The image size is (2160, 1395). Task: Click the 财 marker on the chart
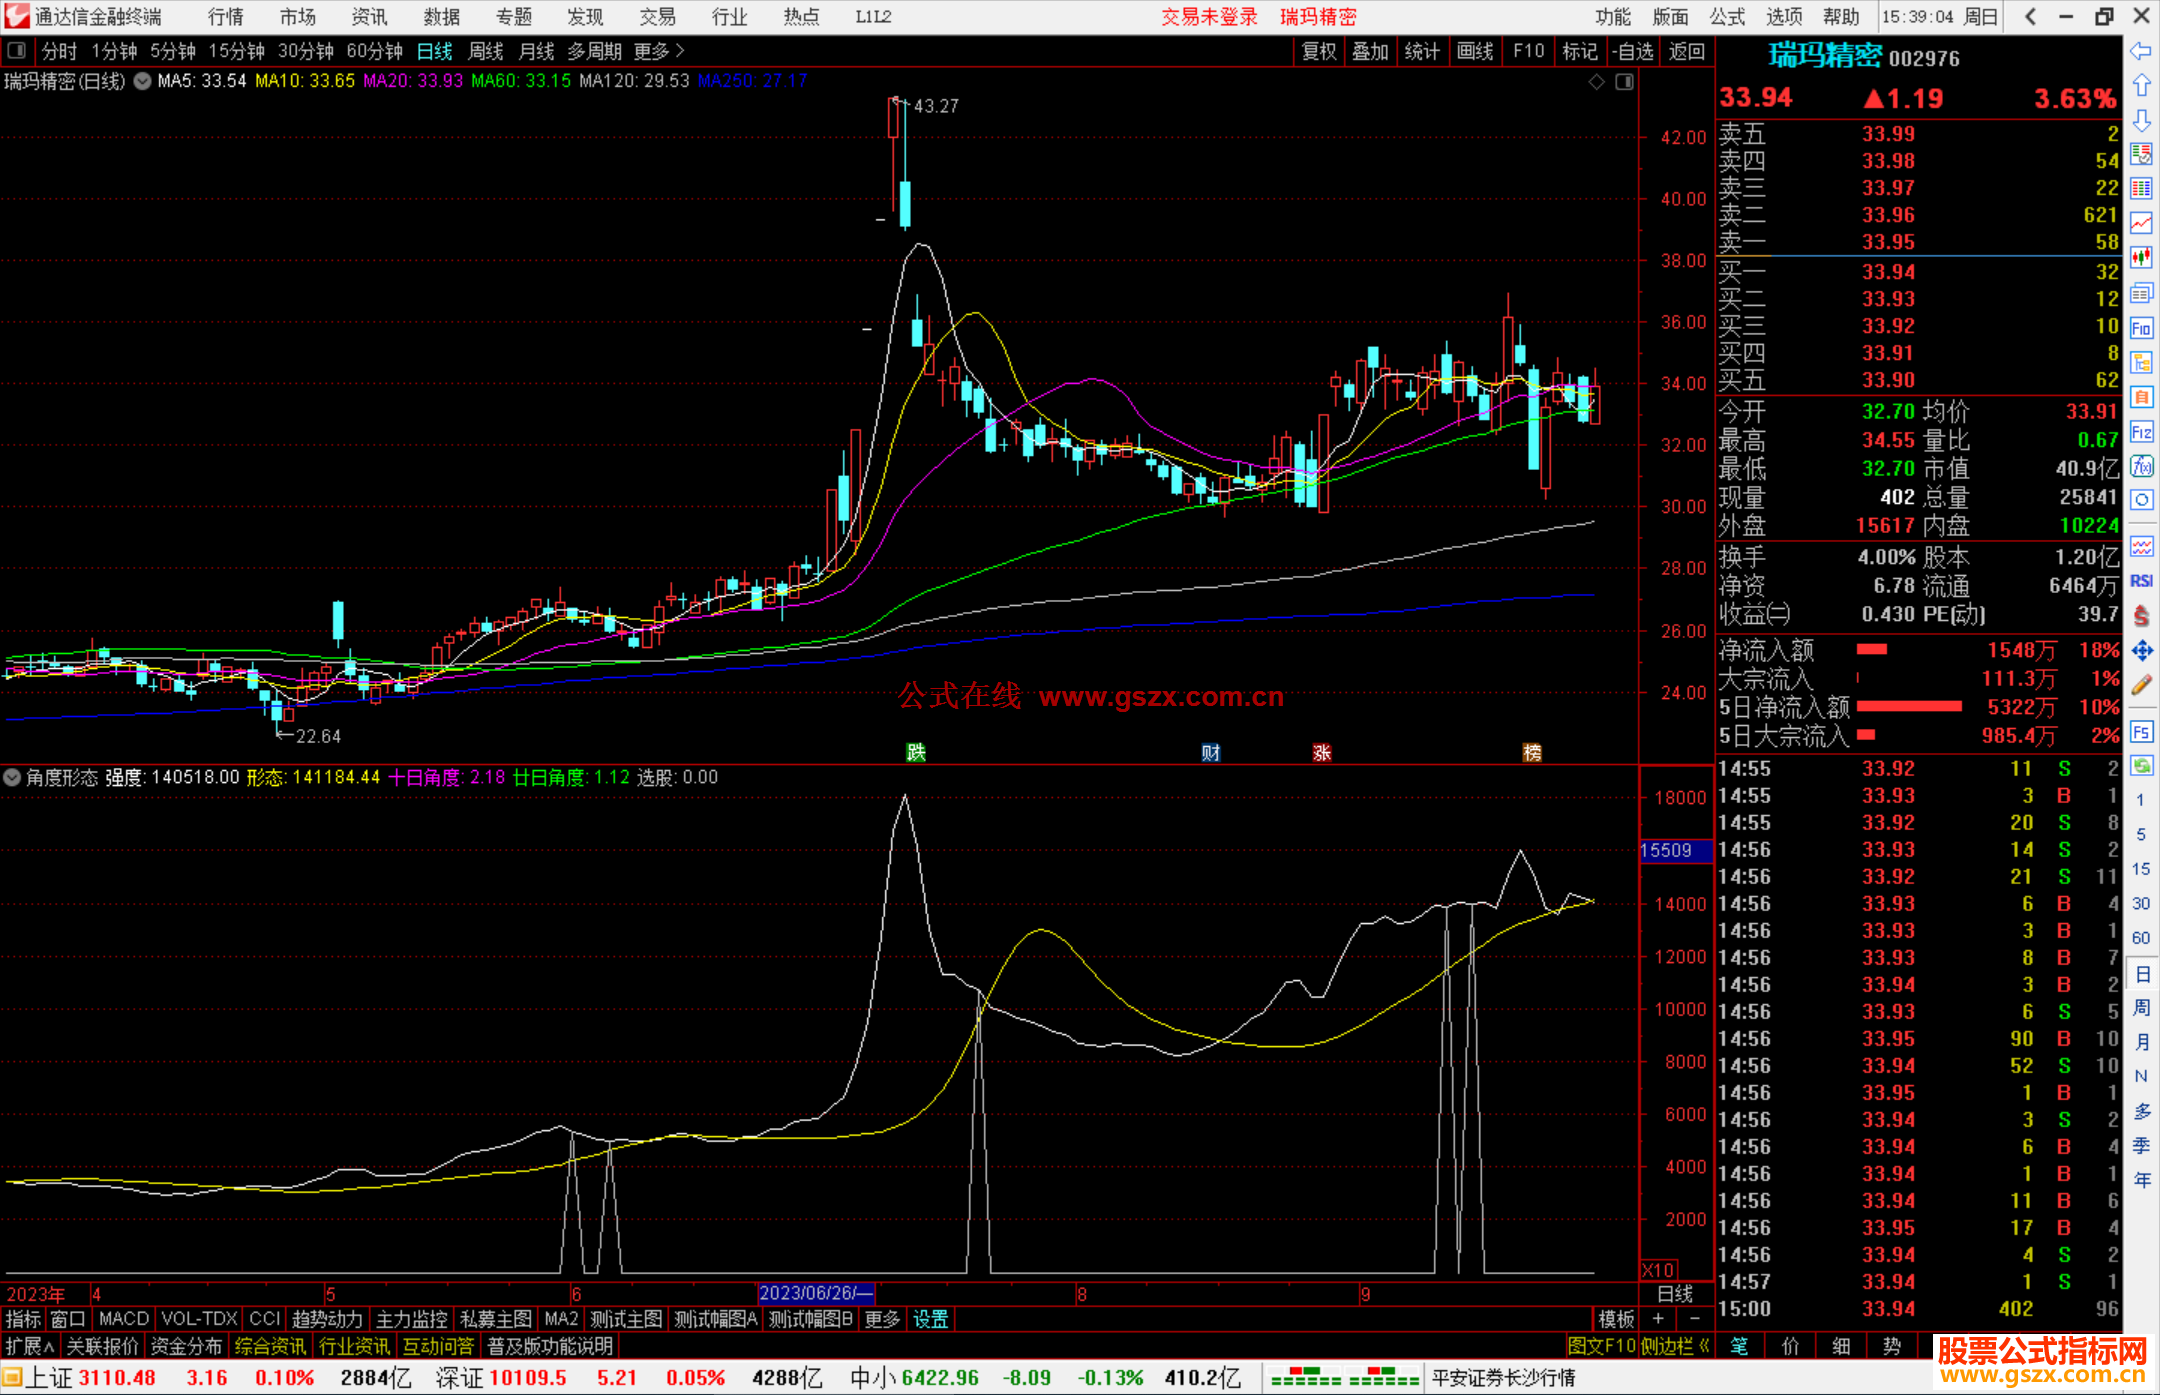click(x=1211, y=752)
